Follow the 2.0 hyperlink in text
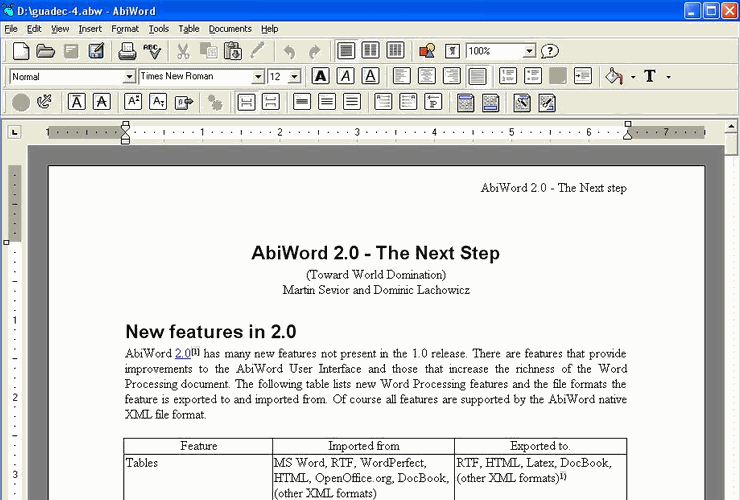The width and height of the screenshot is (740, 500). (183, 353)
